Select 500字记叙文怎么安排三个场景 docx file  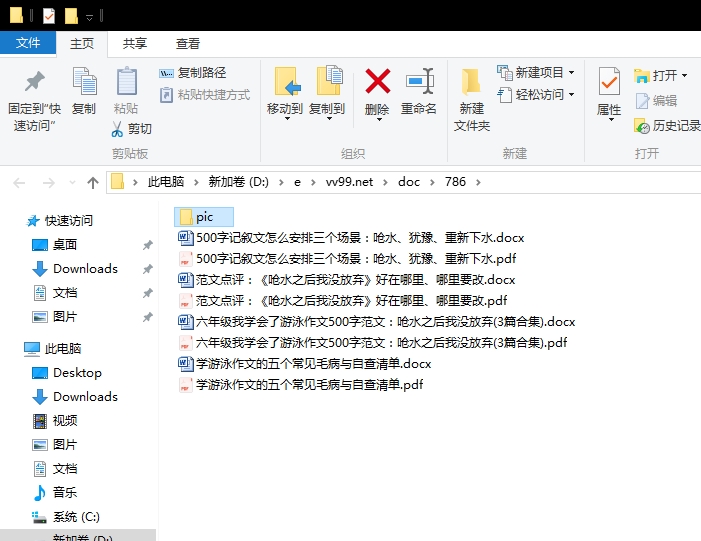tap(351, 237)
